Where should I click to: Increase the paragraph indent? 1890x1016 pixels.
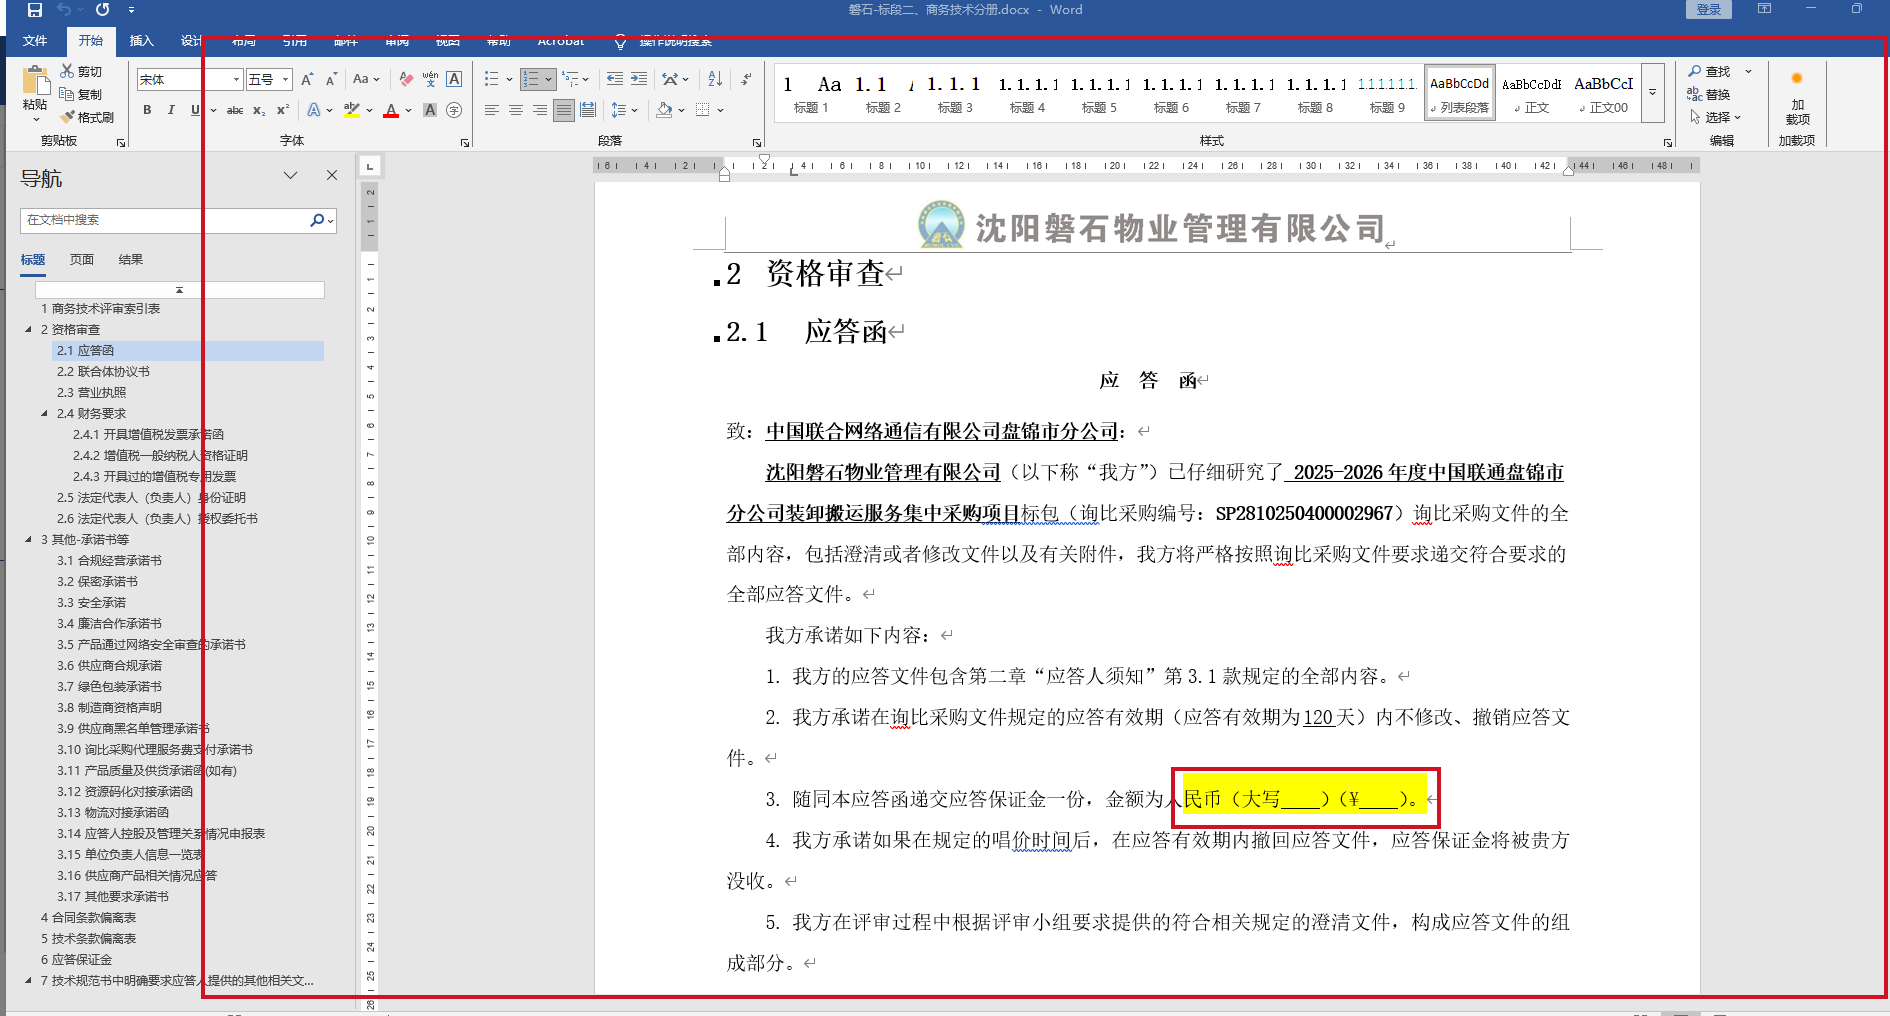click(x=639, y=79)
